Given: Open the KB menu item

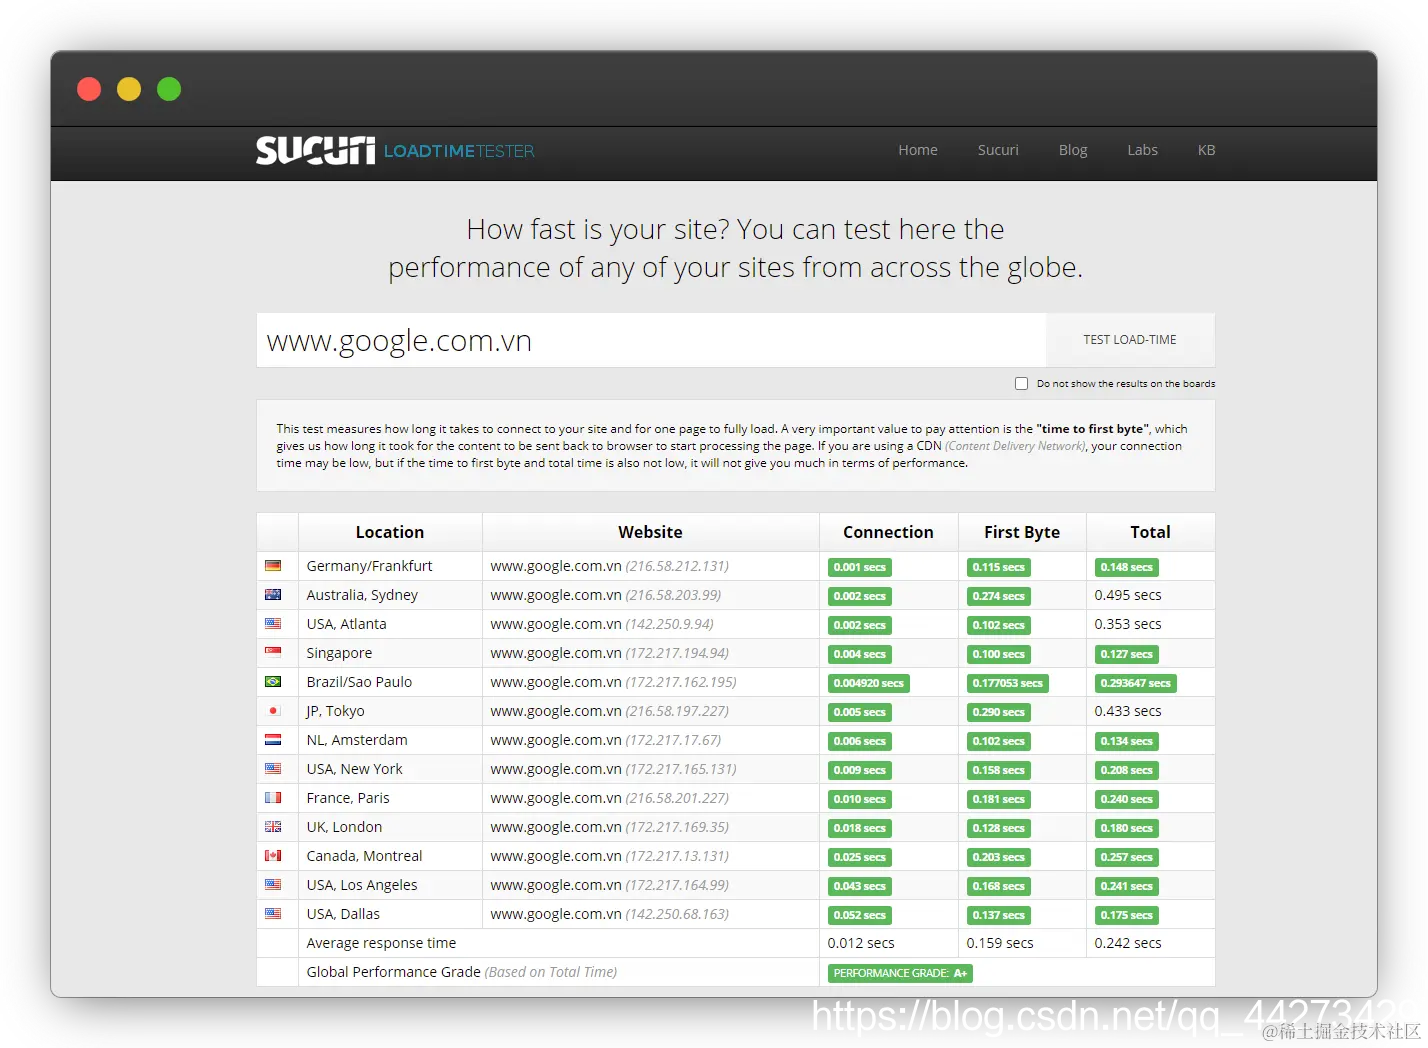Looking at the screenshot, I should point(1206,150).
